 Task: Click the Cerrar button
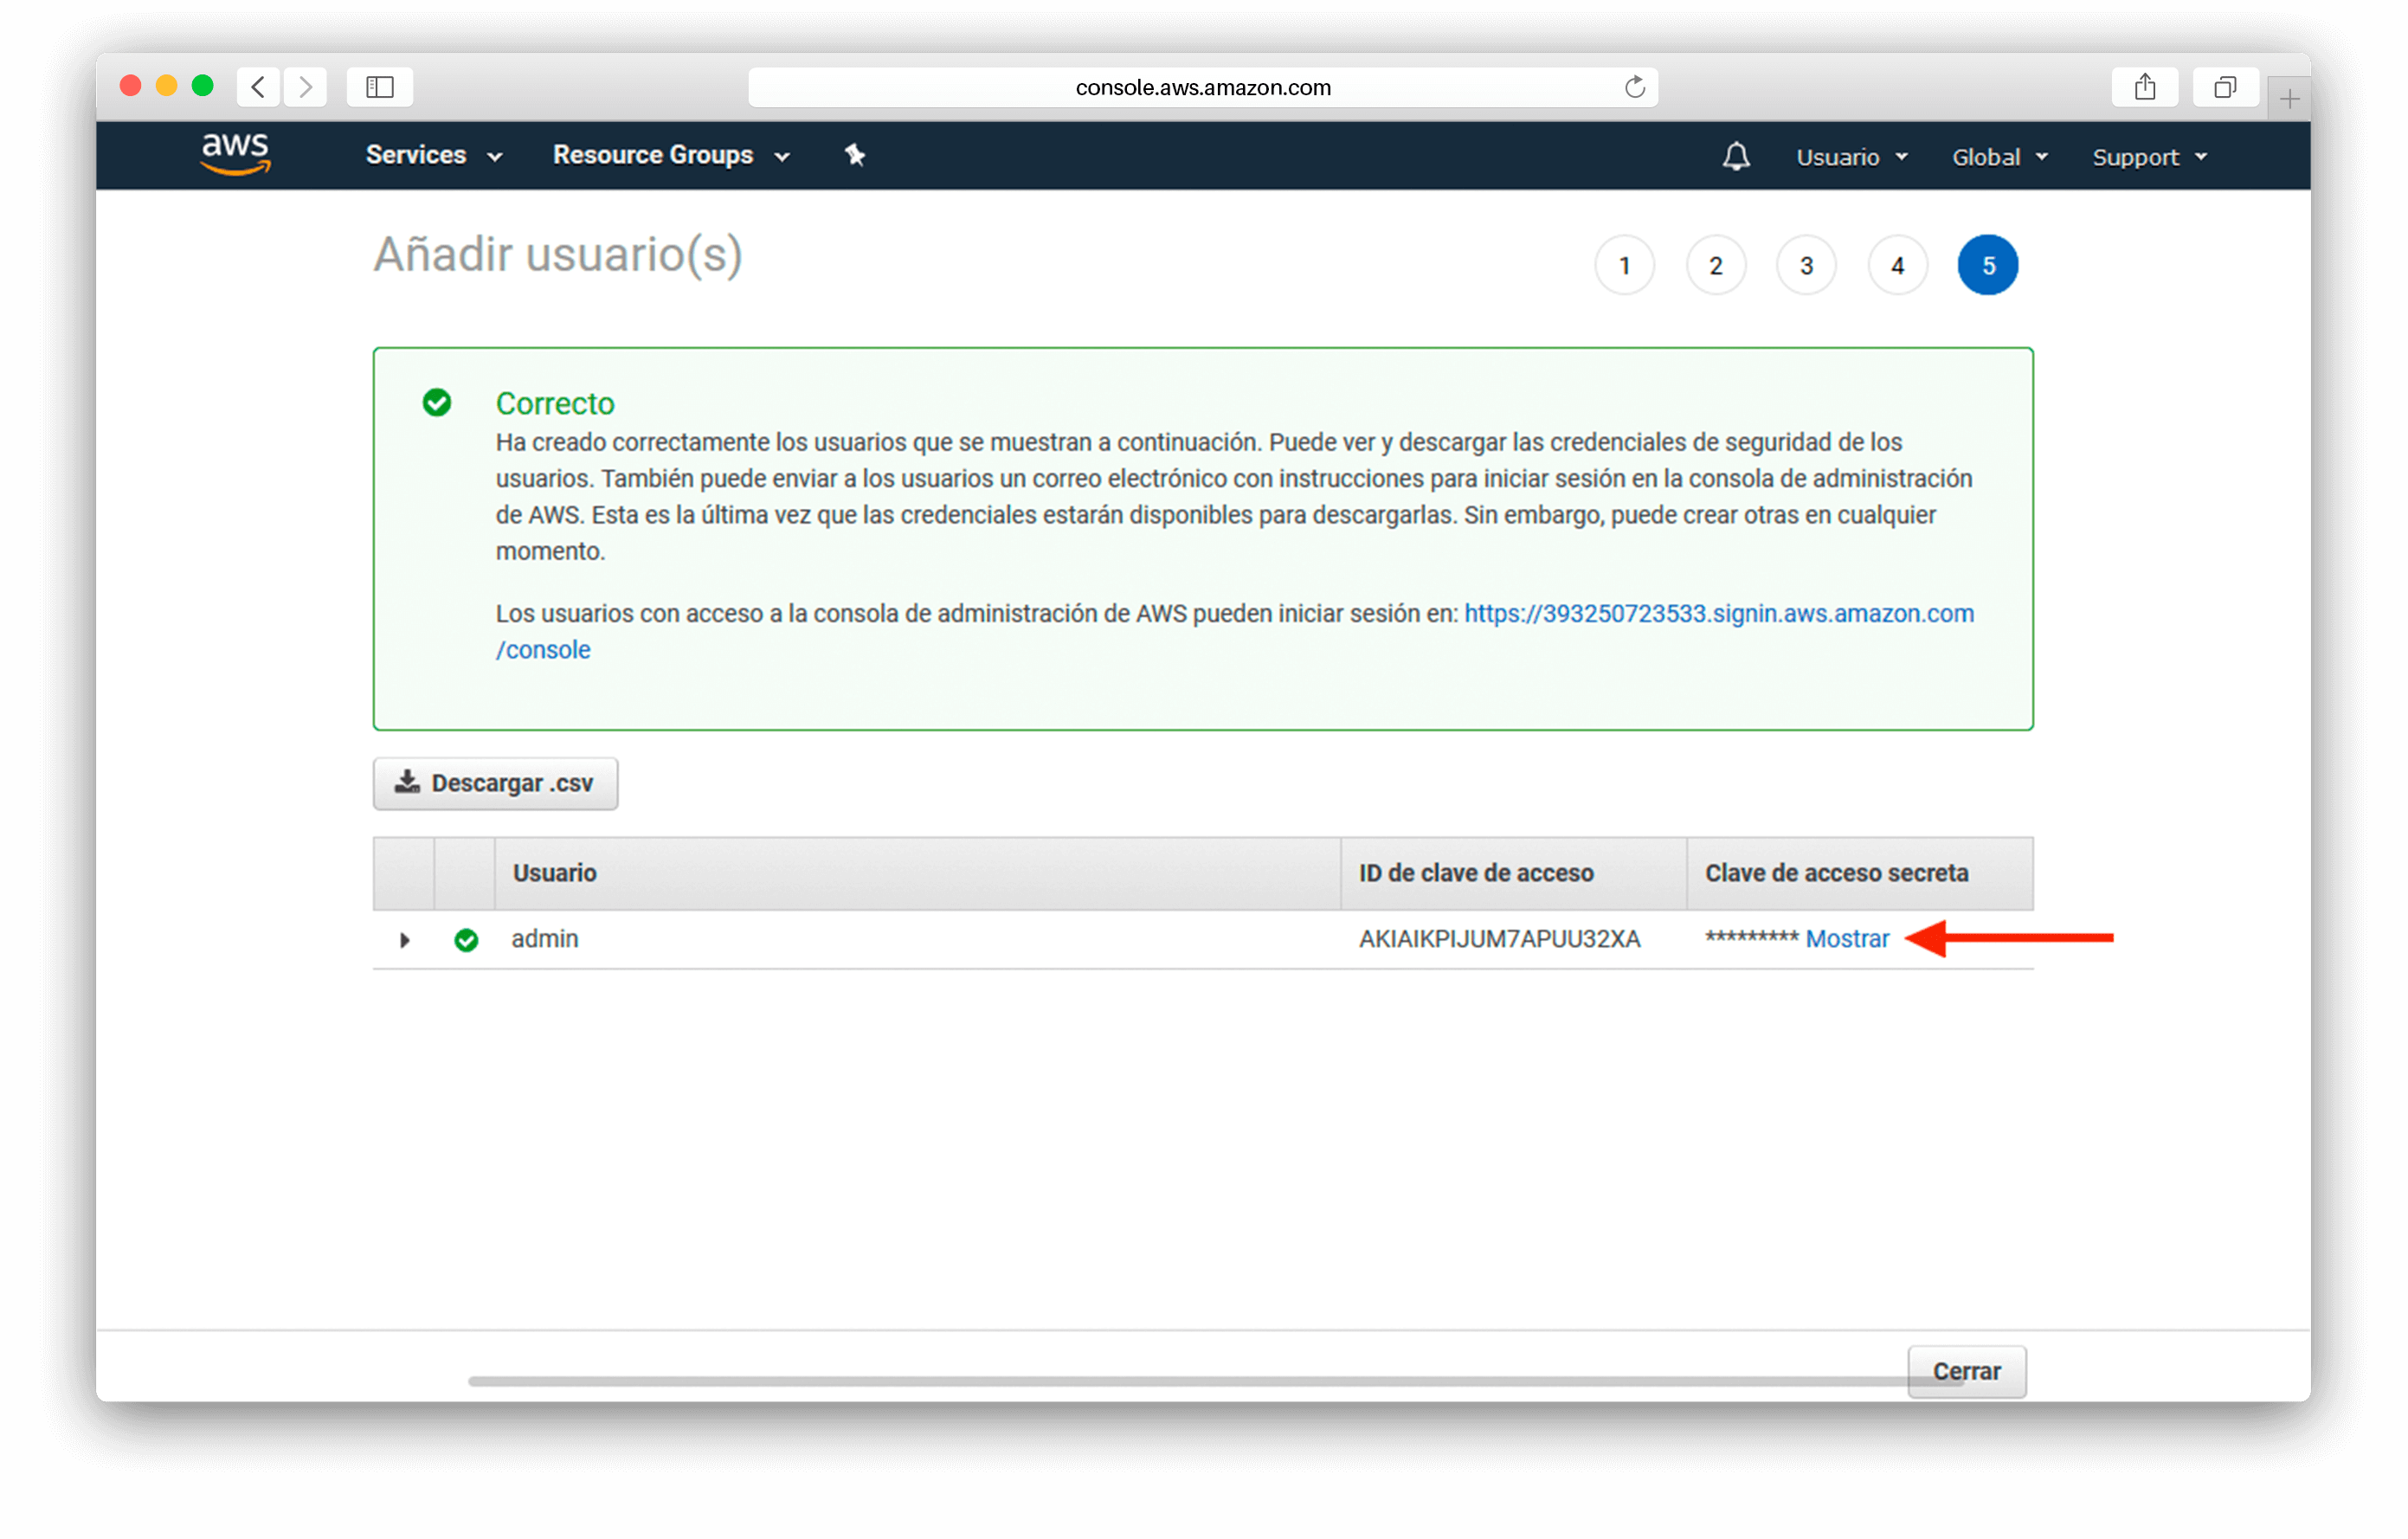pos(1966,1372)
